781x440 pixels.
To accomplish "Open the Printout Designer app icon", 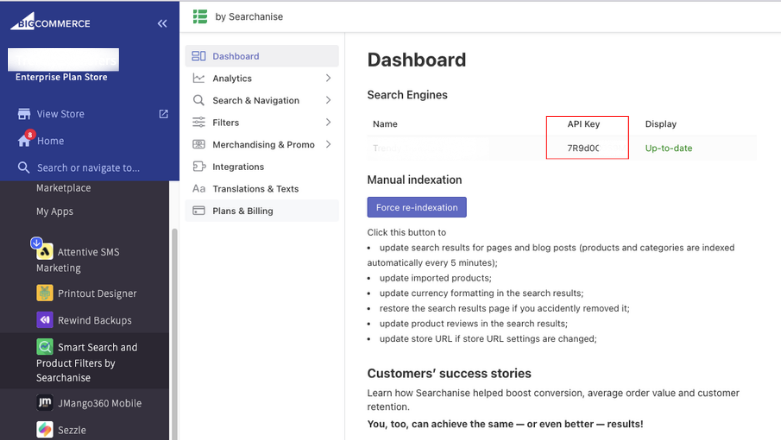I will click(x=45, y=293).
